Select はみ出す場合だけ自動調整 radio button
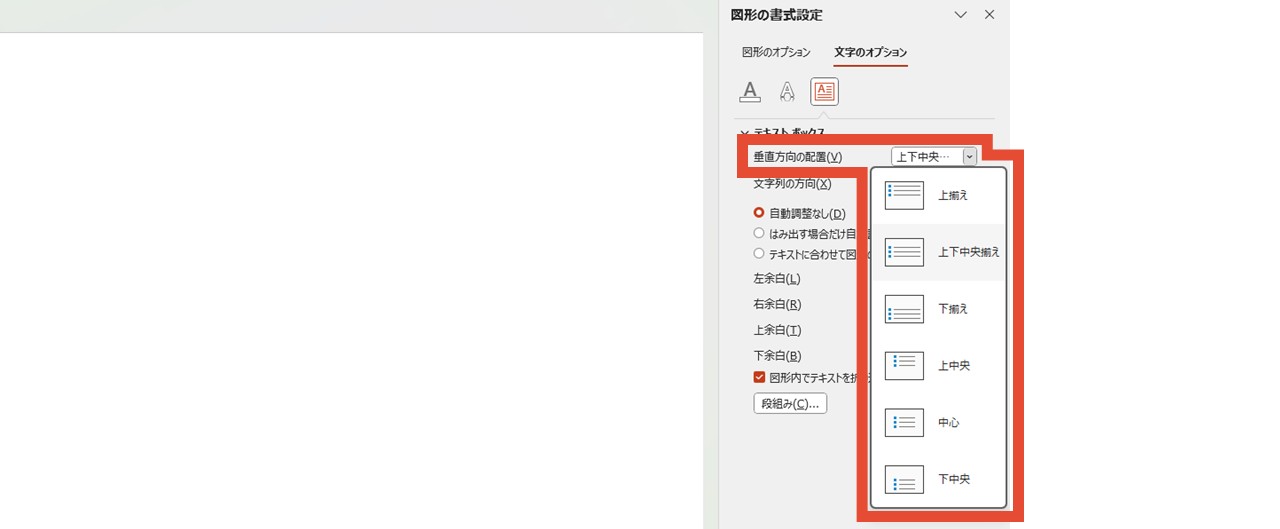 (x=759, y=233)
